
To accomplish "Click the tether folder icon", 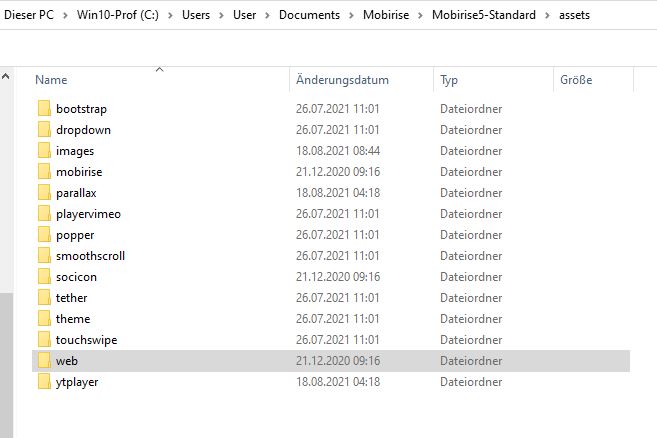I will (x=44, y=297).
